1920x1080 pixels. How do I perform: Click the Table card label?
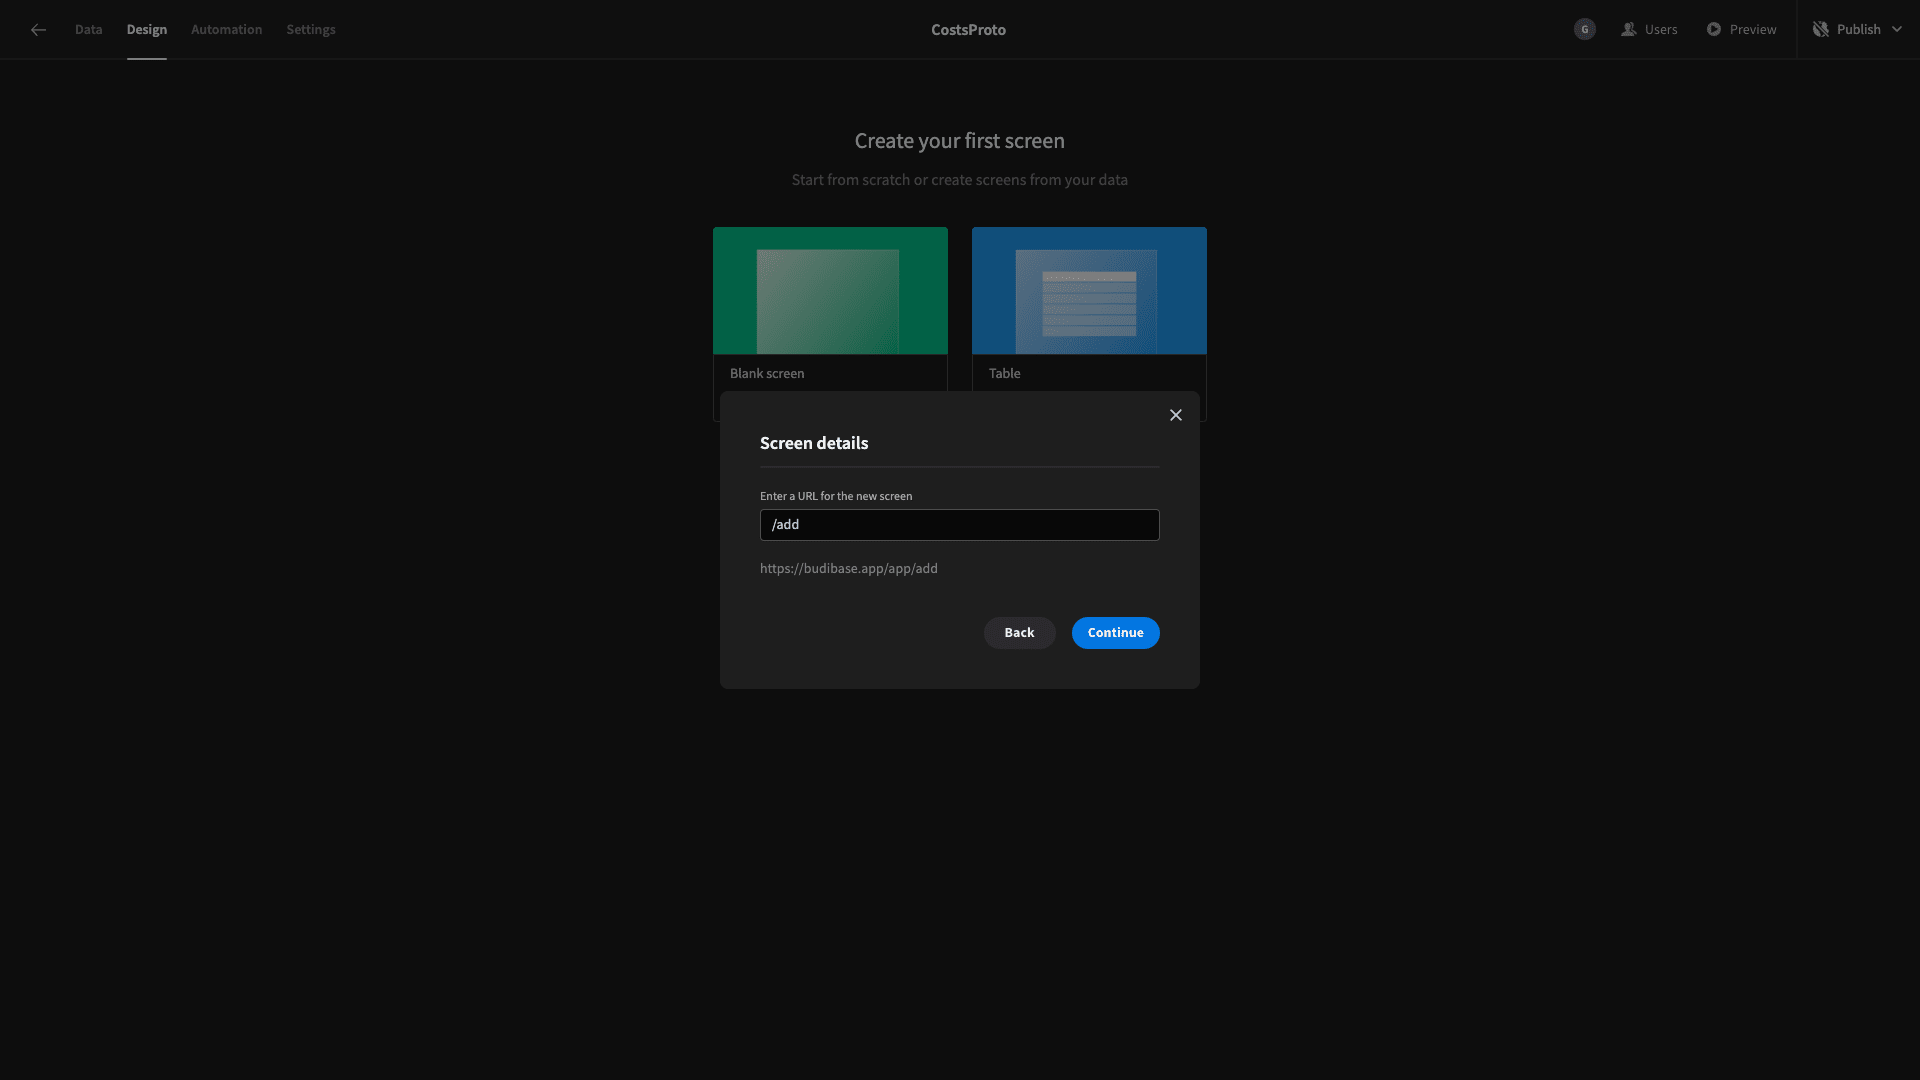[1004, 373]
